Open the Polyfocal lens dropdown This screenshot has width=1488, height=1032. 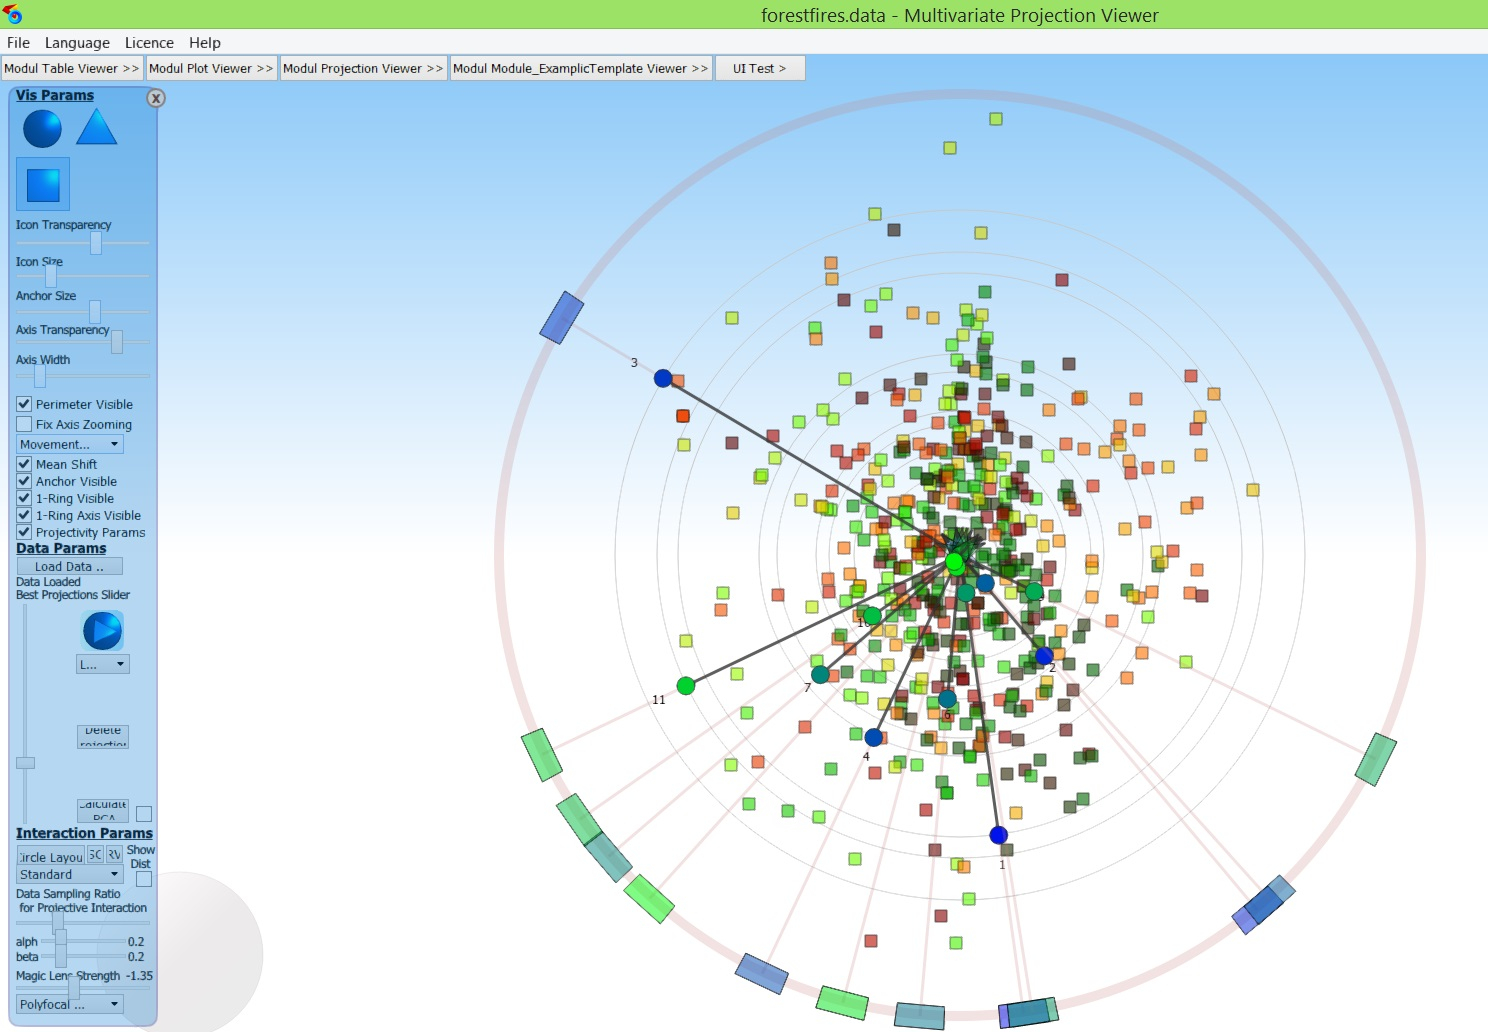pos(70,1004)
